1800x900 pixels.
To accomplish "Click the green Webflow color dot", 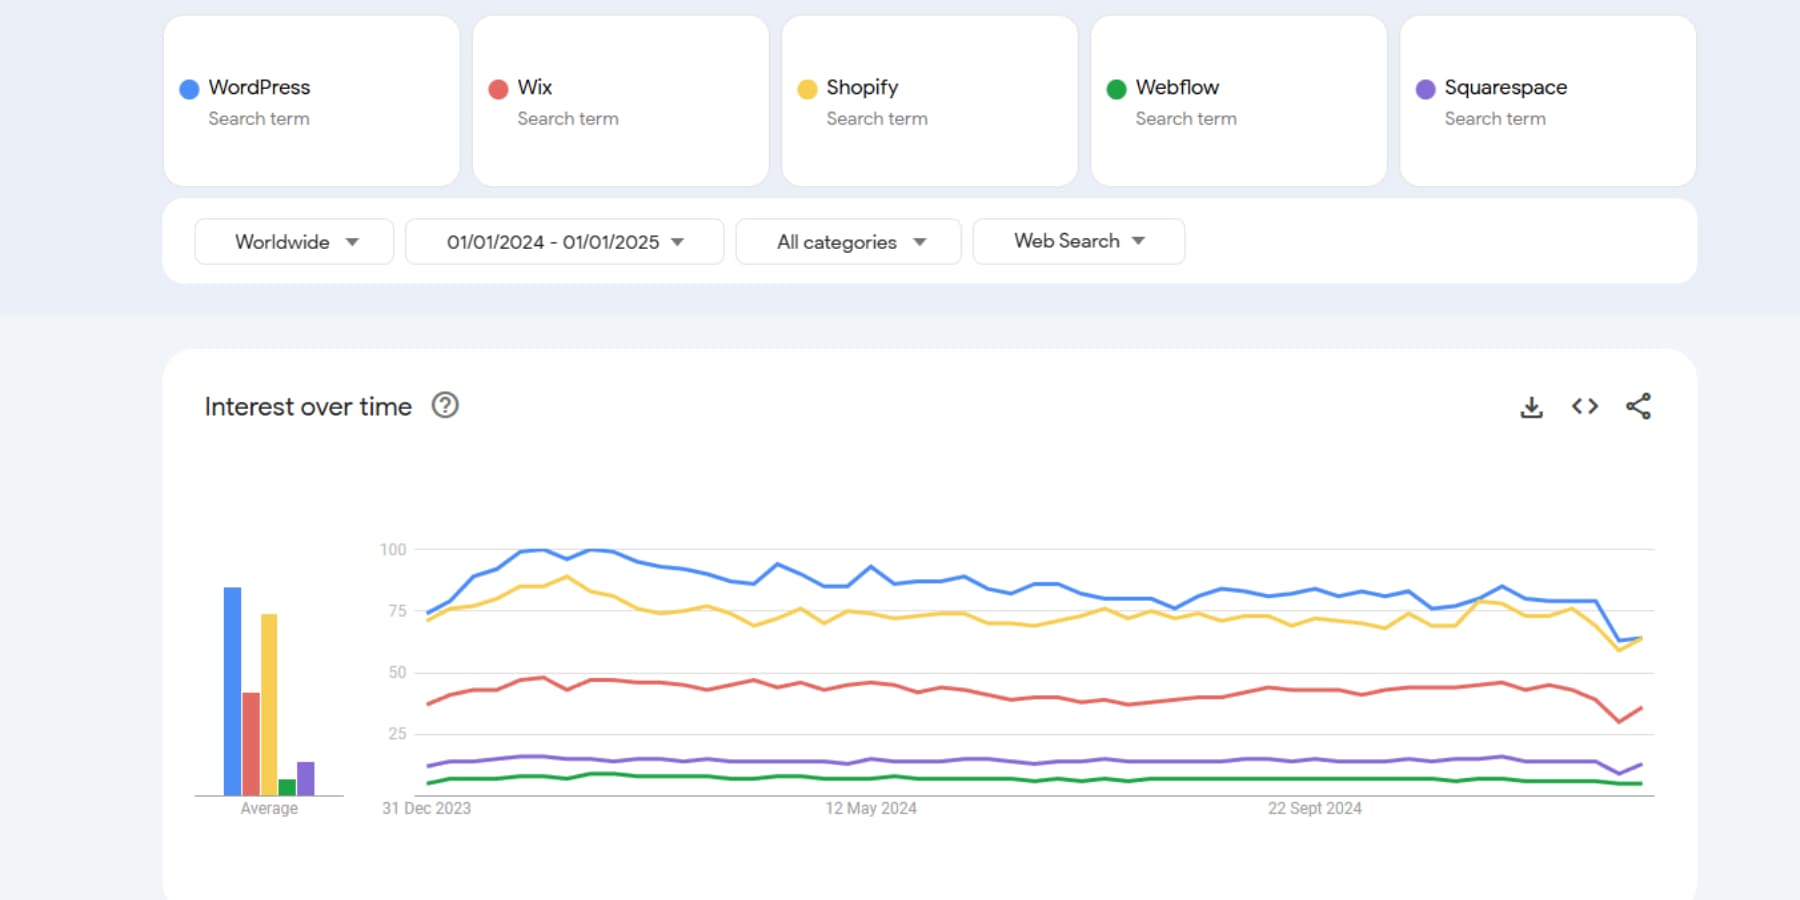I will tap(1115, 87).
